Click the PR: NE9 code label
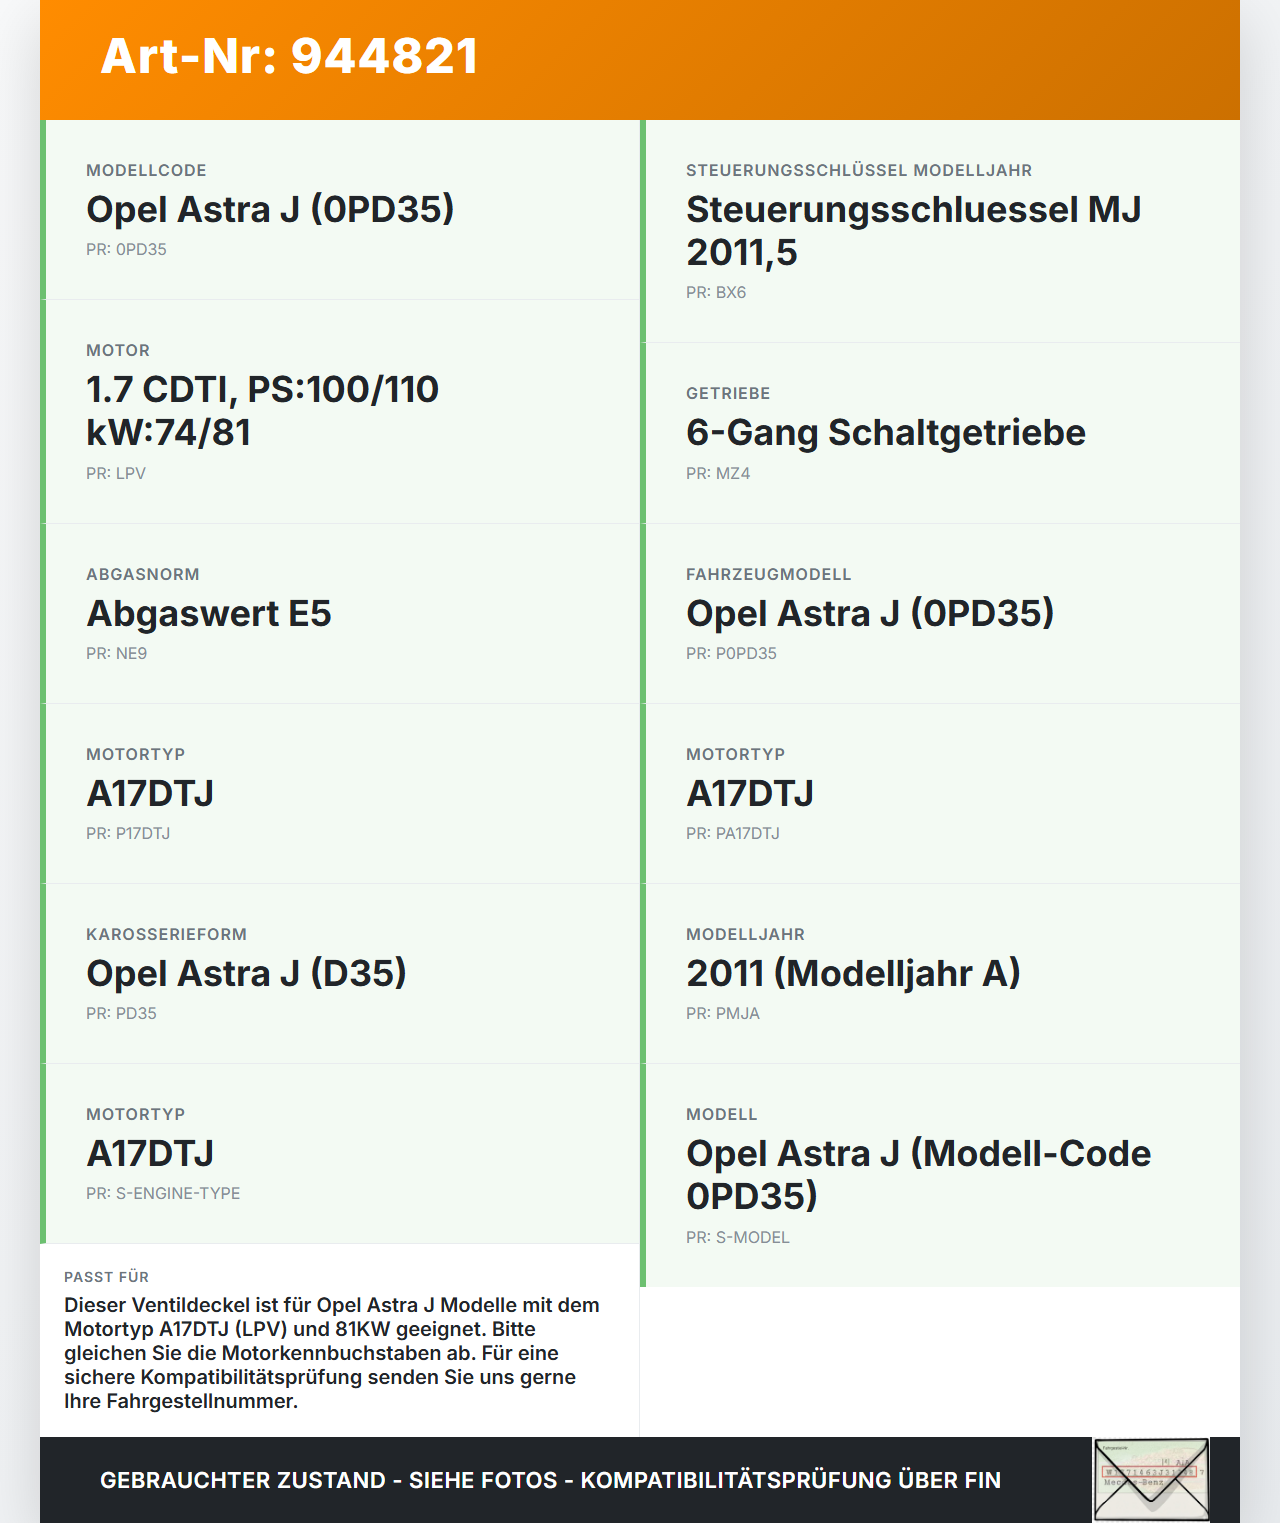Viewport: 1280px width, 1524px height. click(116, 654)
